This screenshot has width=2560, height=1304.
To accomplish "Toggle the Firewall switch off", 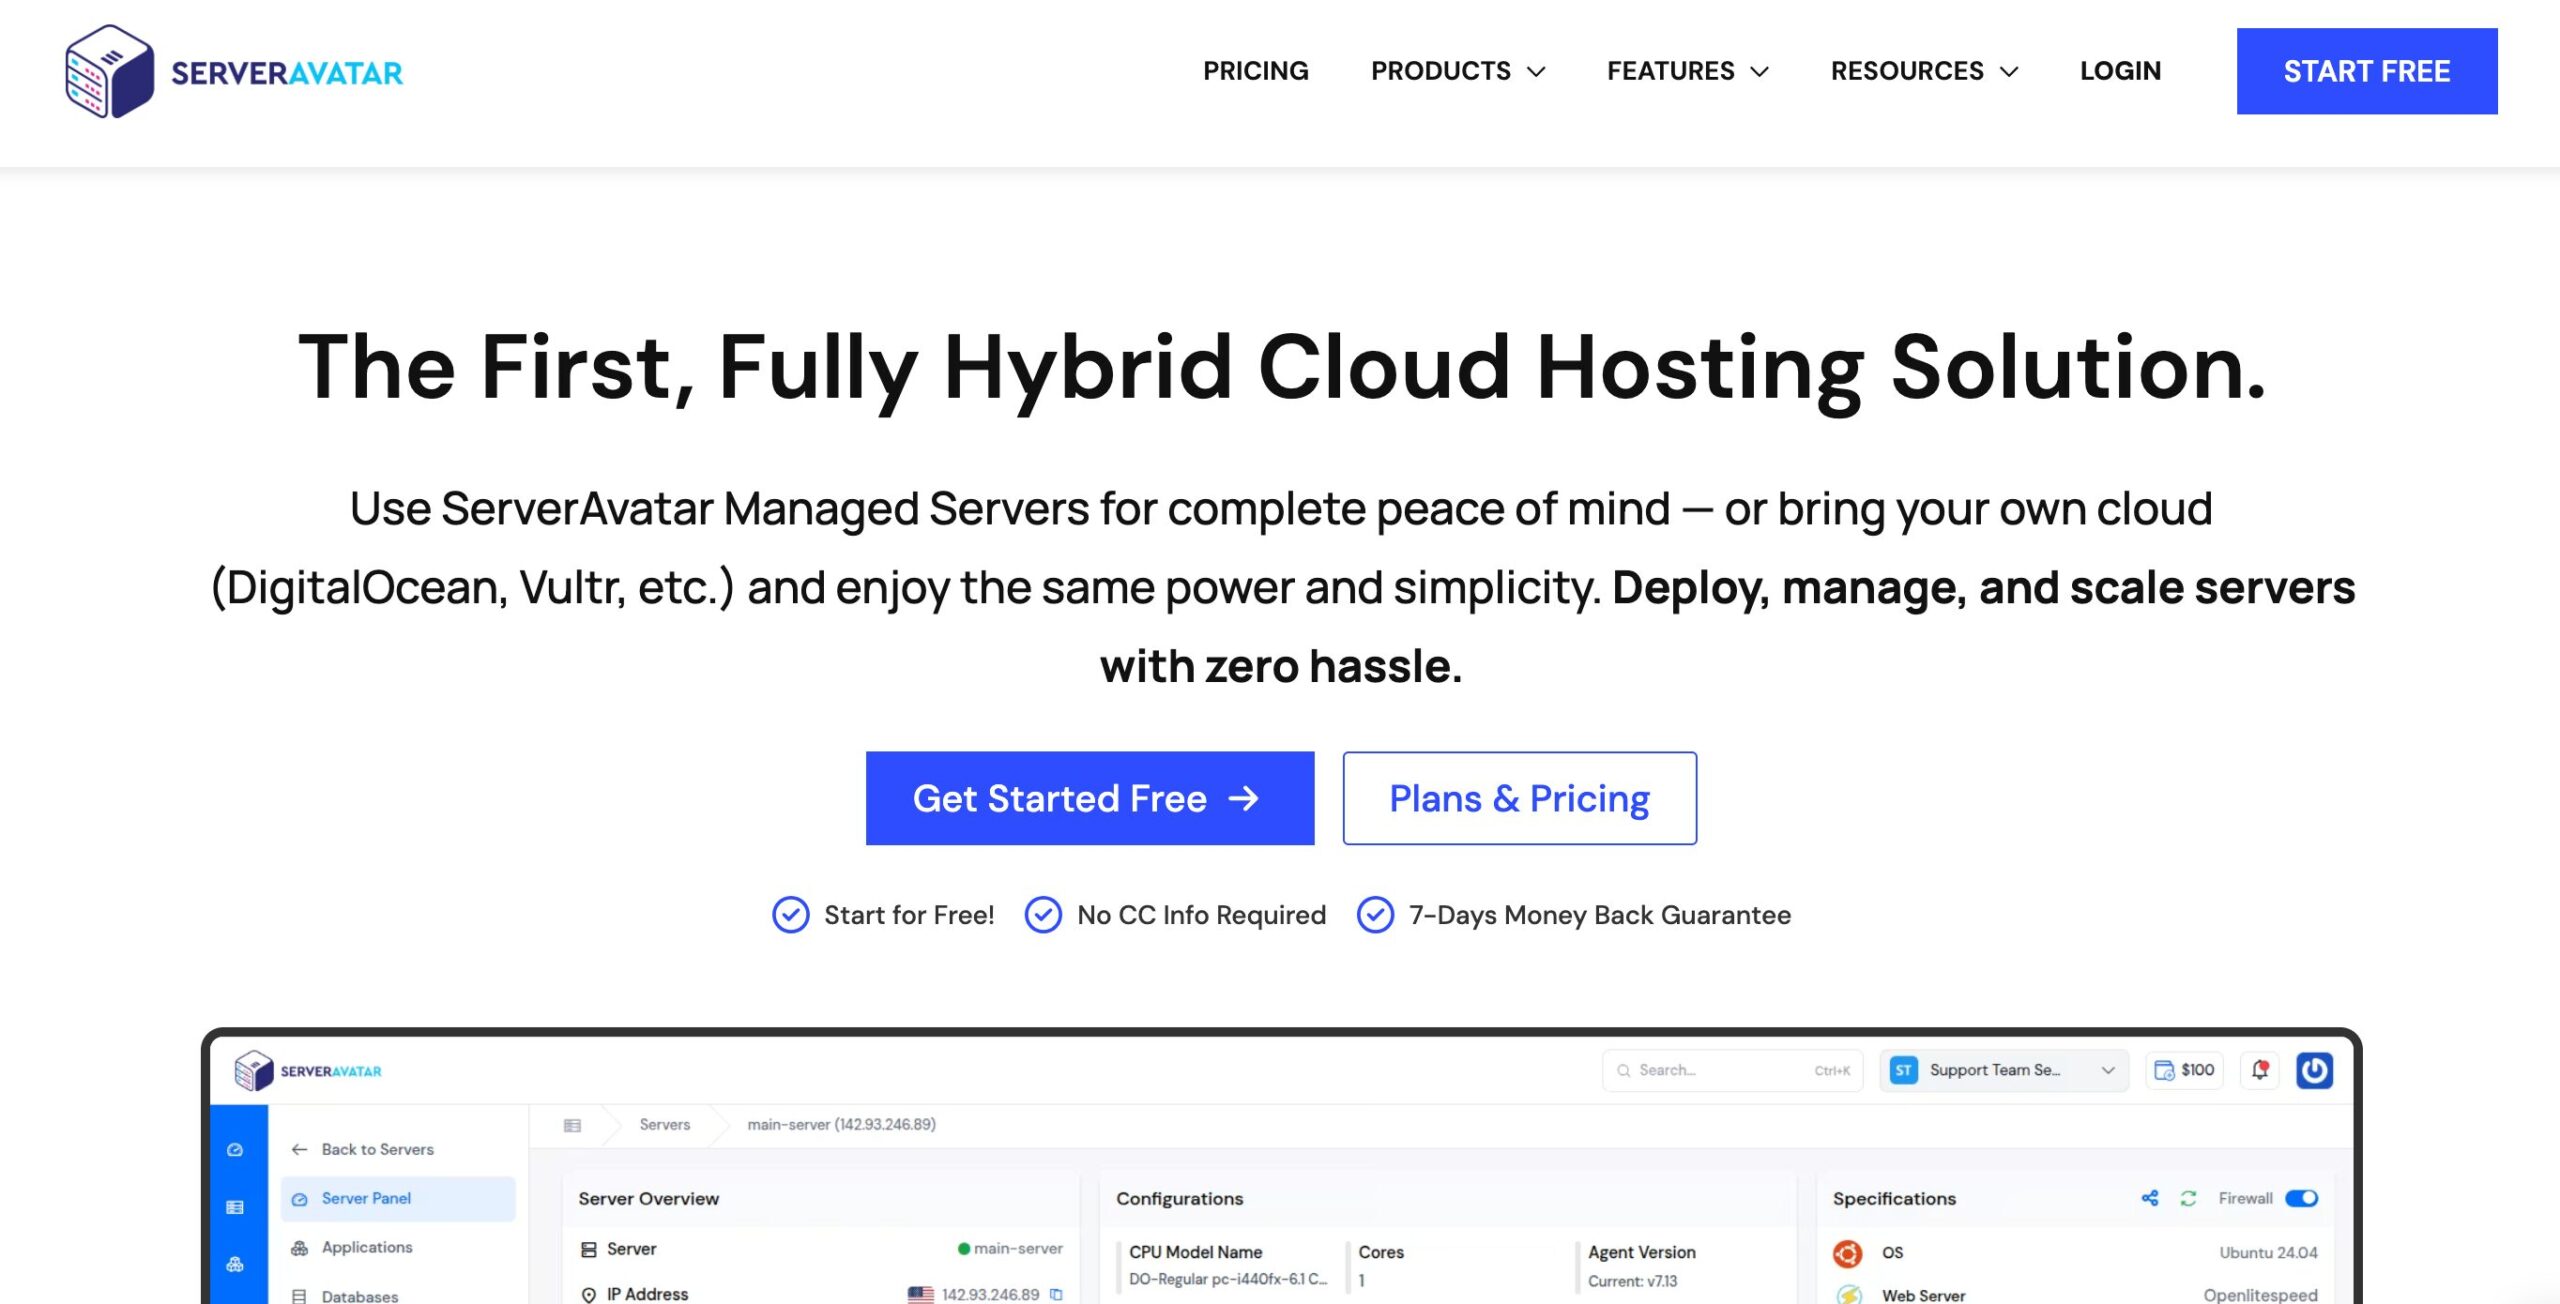I will point(2301,1198).
